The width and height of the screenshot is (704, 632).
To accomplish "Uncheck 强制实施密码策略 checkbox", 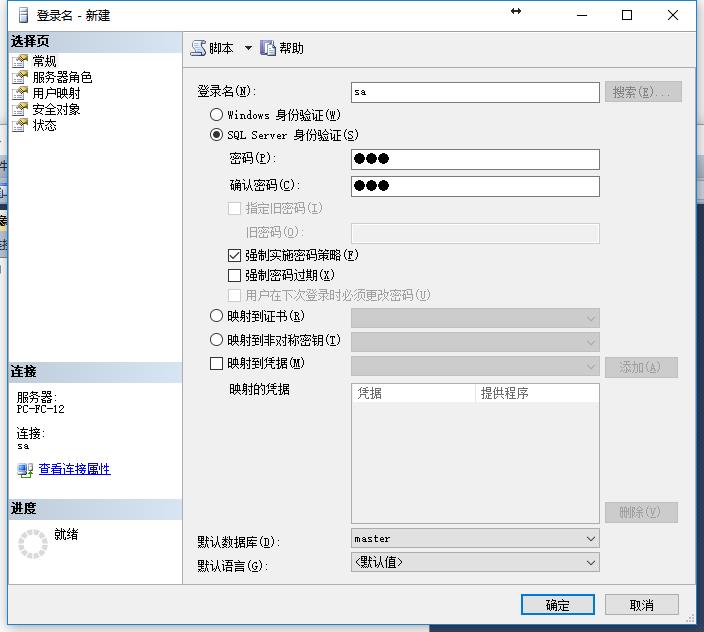I will (x=234, y=255).
